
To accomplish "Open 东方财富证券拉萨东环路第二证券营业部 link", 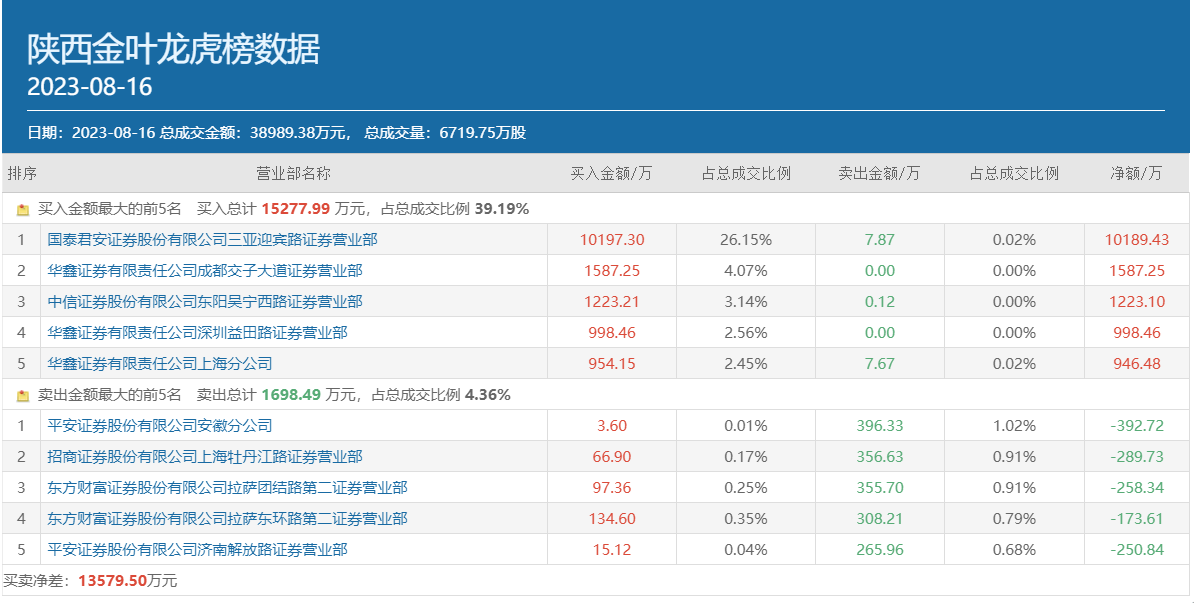I will pyautogui.click(x=227, y=519).
